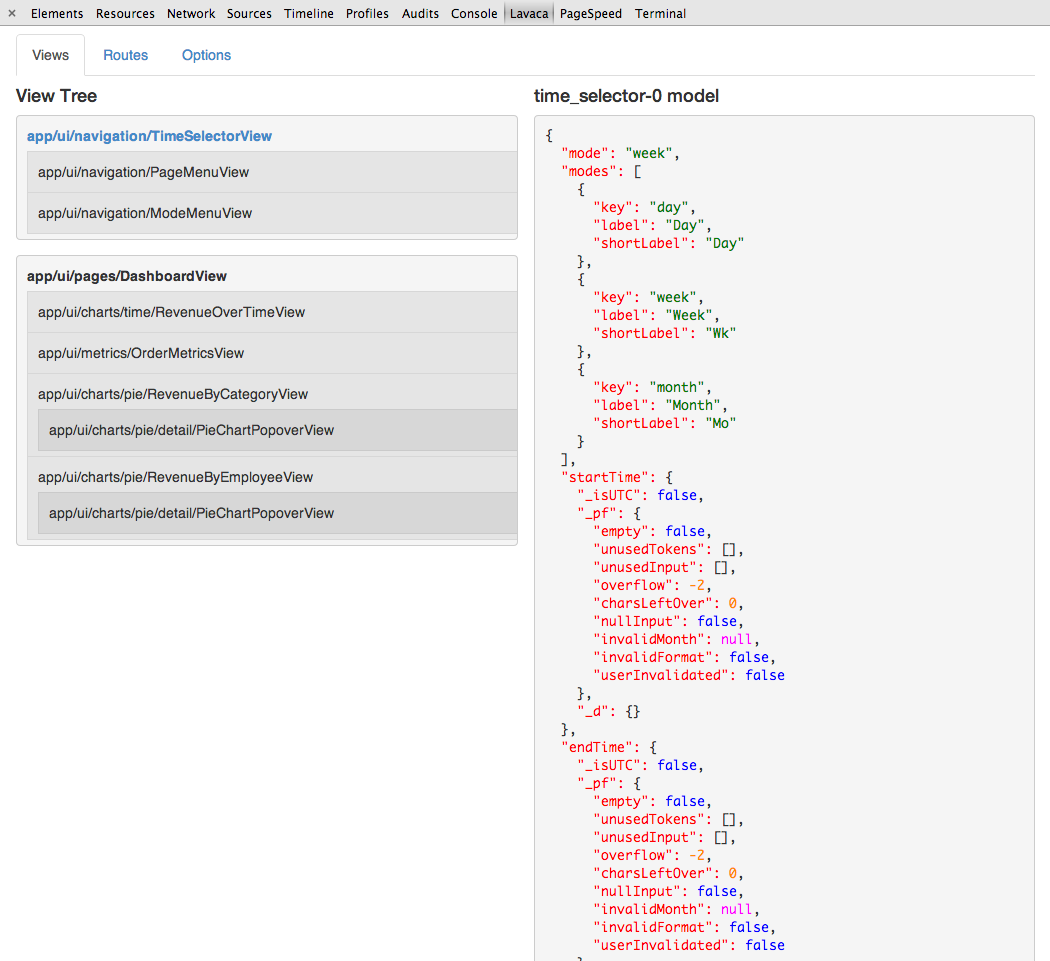1050x961 pixels.
Task: Open the Options sub-tab
Action: (206, 55)
